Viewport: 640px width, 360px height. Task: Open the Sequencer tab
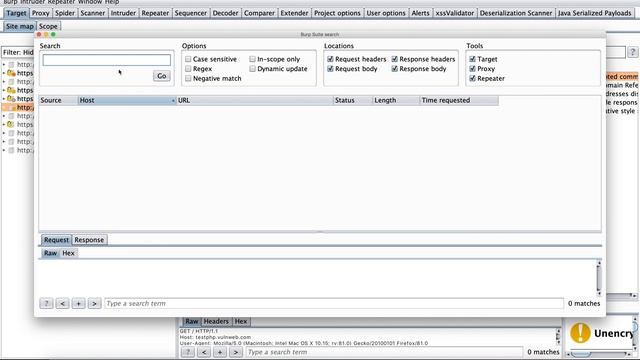tap(191, 13)
